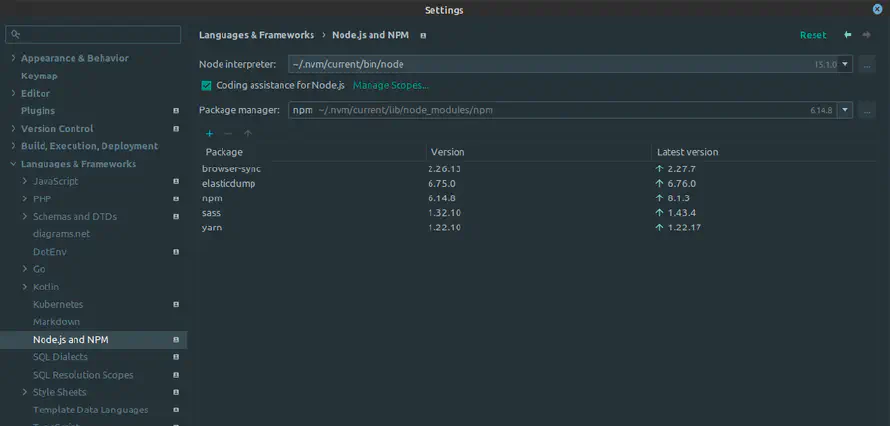Click icon beside Node.js and NPM breadcrumb
This screenshot has width=890, height=426.
point(423,36)
